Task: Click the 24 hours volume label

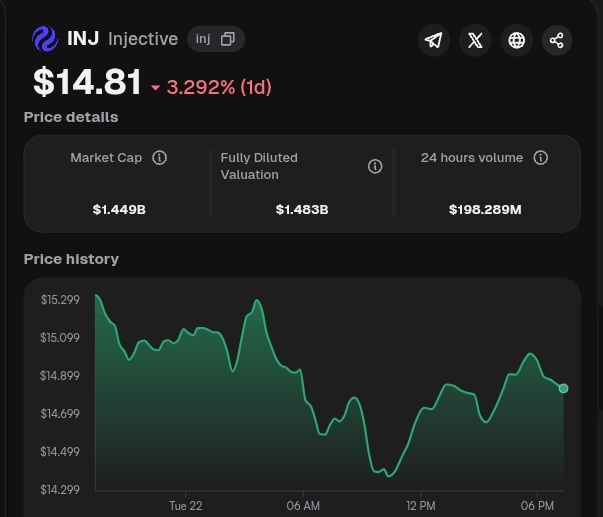Action: click(x=472, y=157)
